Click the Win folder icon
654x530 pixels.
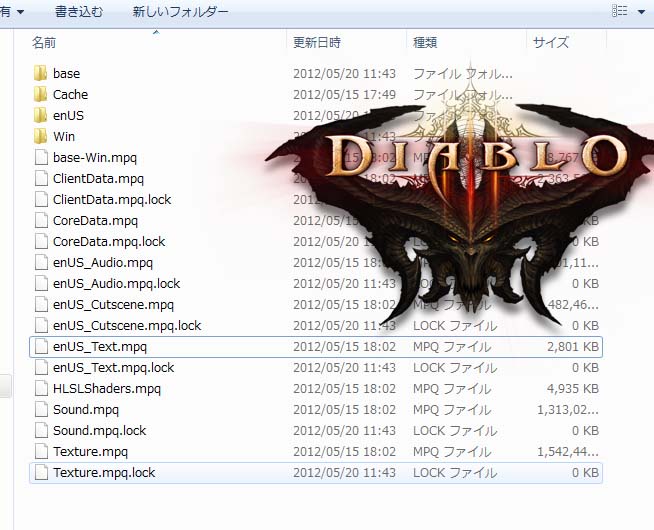point(40,136)
